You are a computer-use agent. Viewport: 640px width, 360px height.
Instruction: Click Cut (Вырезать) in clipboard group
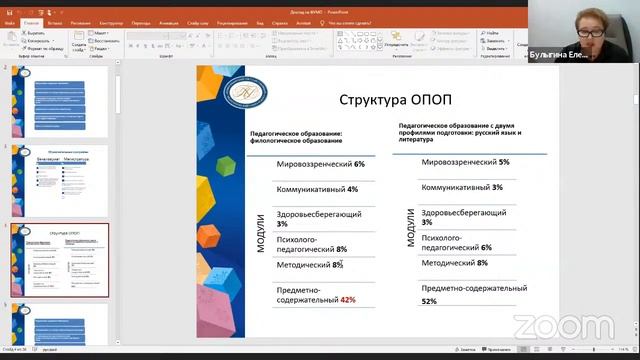click(33, 33)
